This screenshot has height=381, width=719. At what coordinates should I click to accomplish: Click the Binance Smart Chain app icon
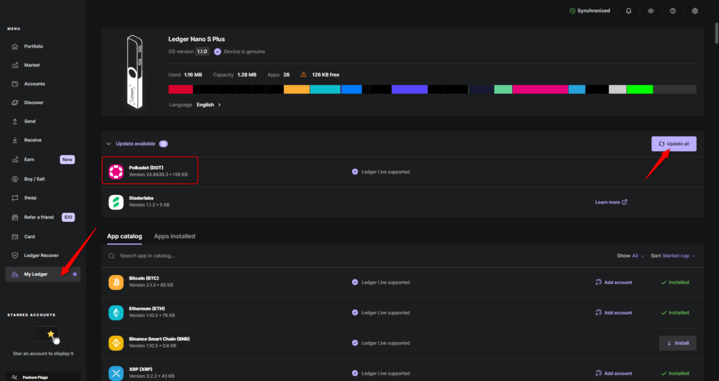(x=116, y=343)
